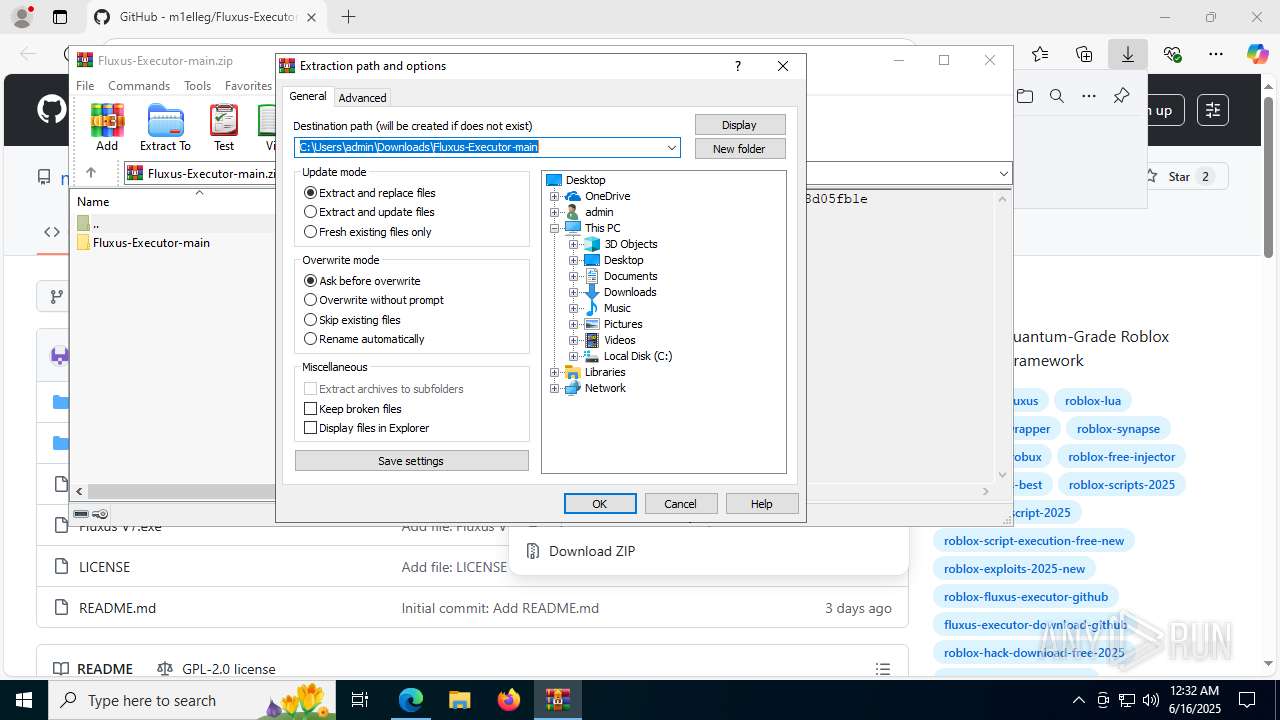Click the search icon in downloads panel
Viewport: 1280px width, 720px height.
pyautogui.click(x=1057, y=96)
